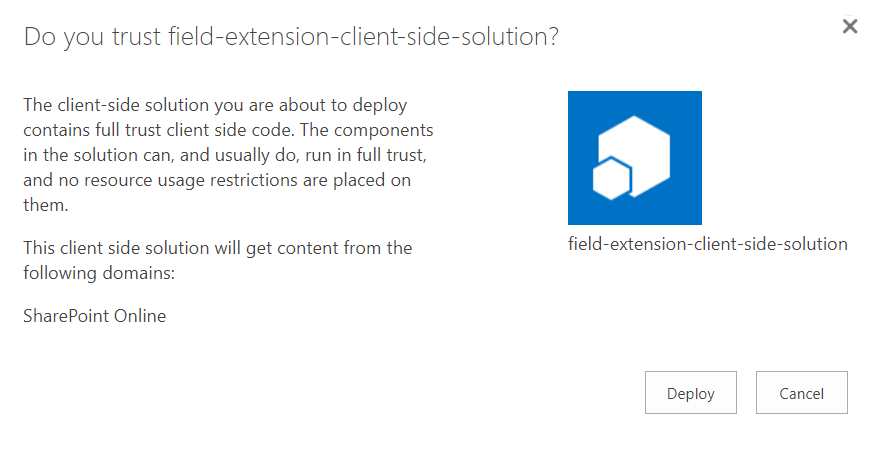Click the 'following domains:' line
Viewport: 874px width, 451px height.
click(99, 273)
